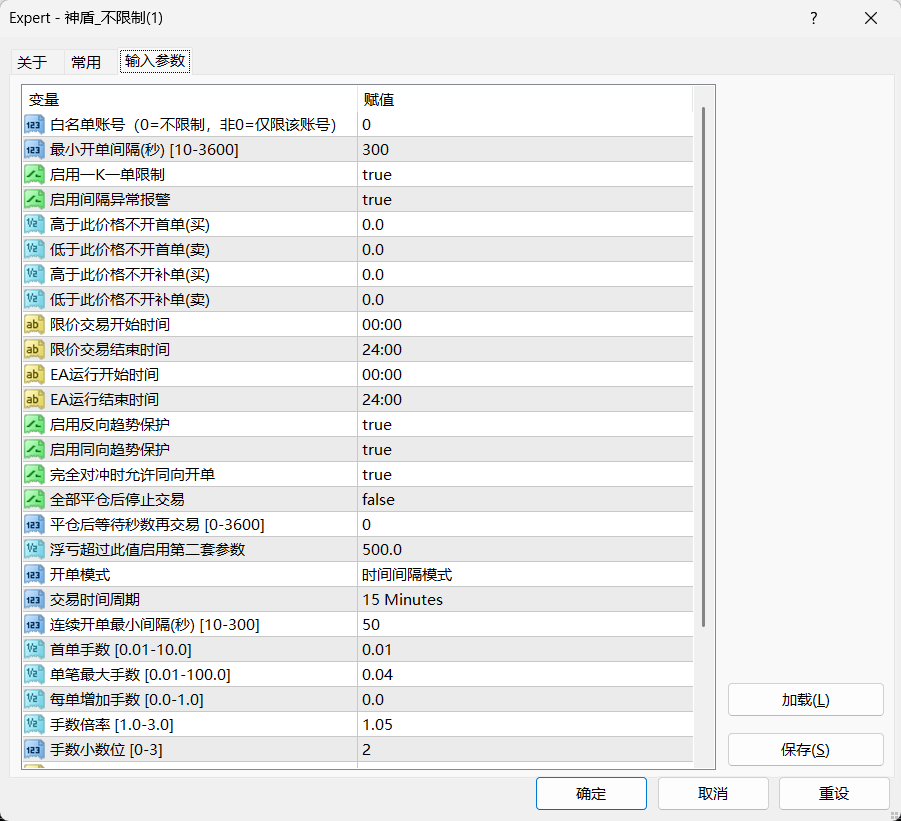Click the 赋值 column header
901x821 pixels.
click(525, 100)
